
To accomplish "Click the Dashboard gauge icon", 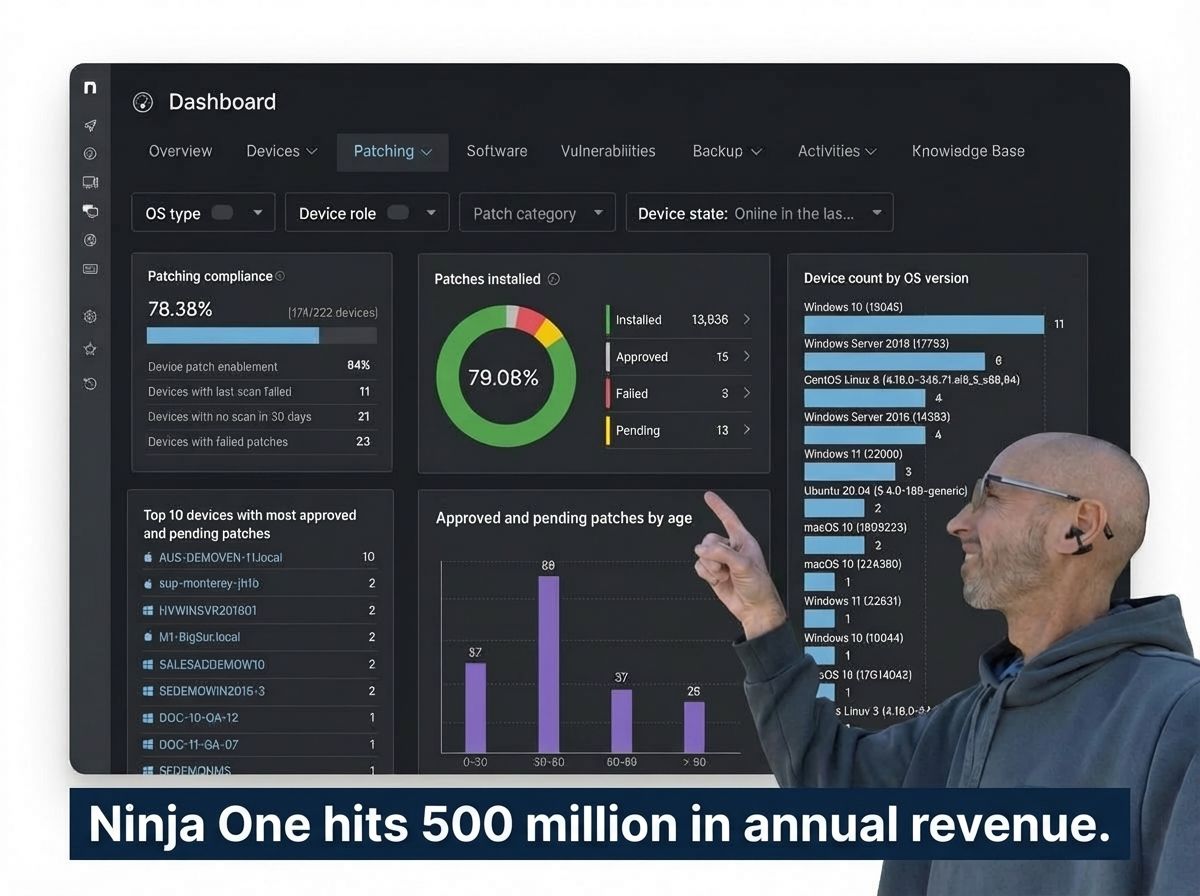I will pyautogui.click(x=143, y=102).
